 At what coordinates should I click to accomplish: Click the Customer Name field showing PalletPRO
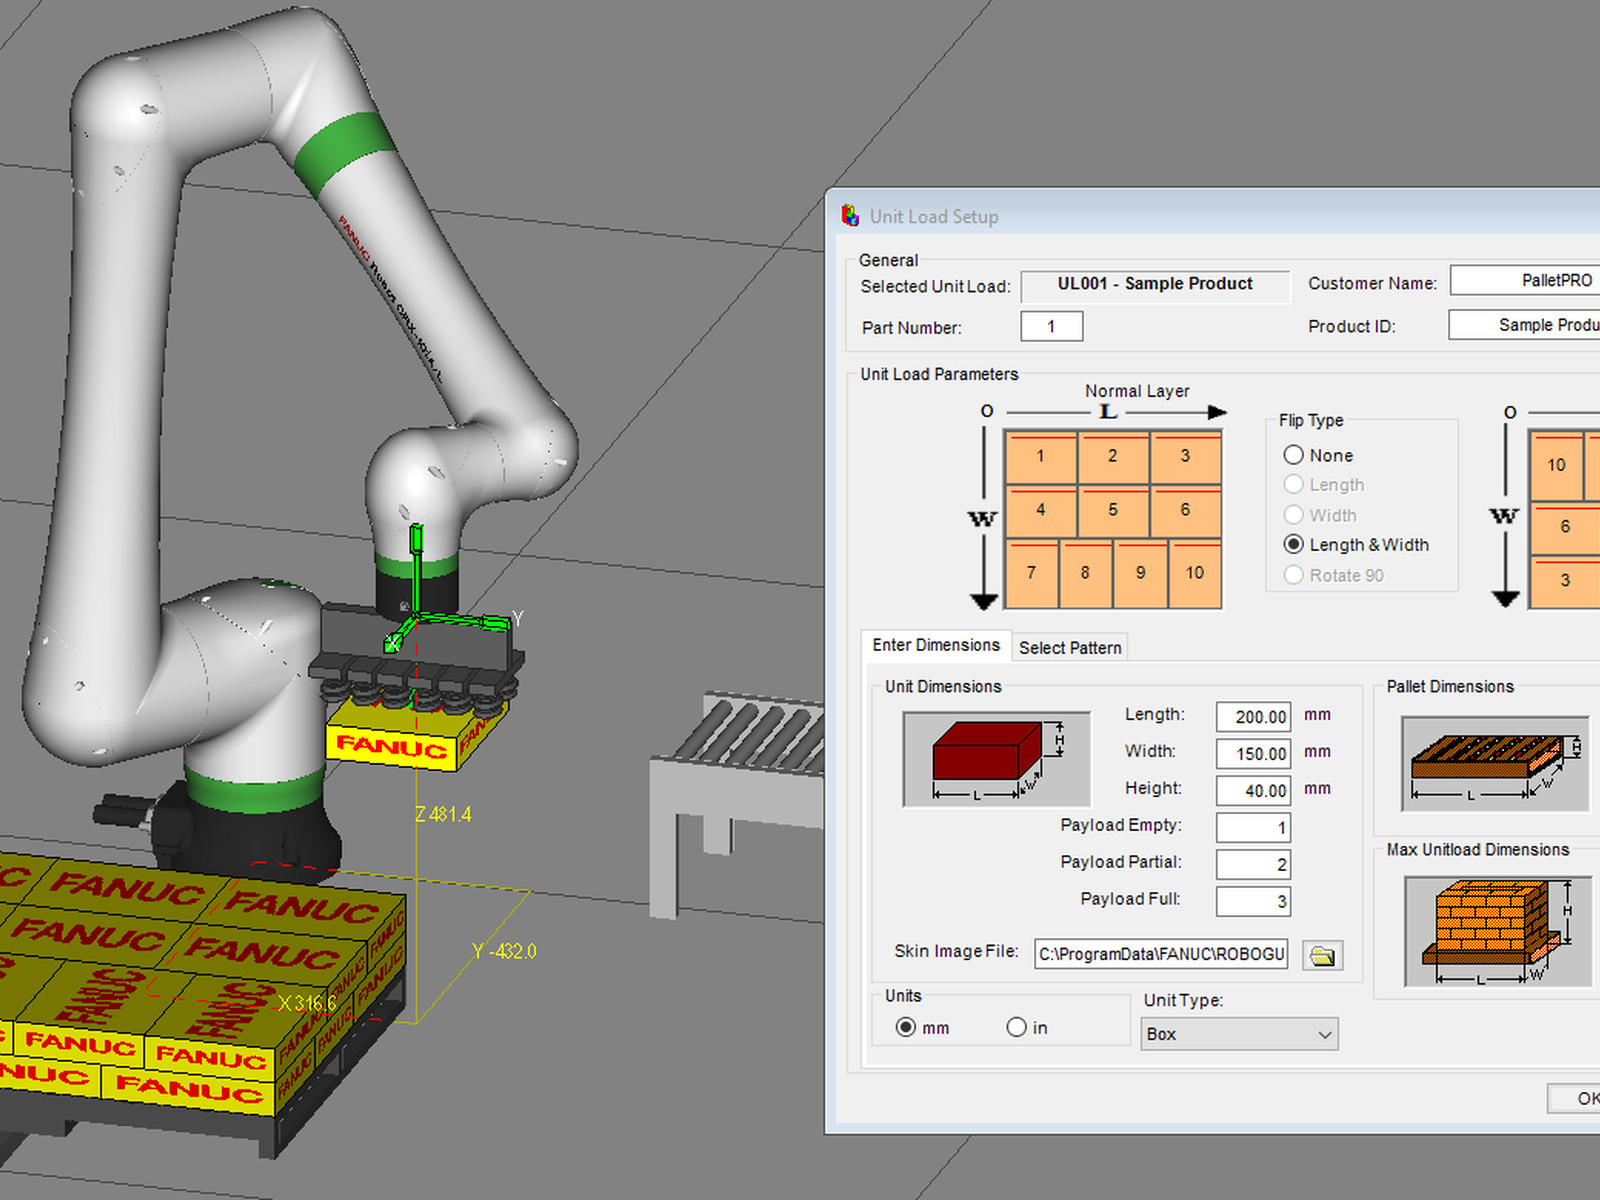click(x=1525, y=280)
